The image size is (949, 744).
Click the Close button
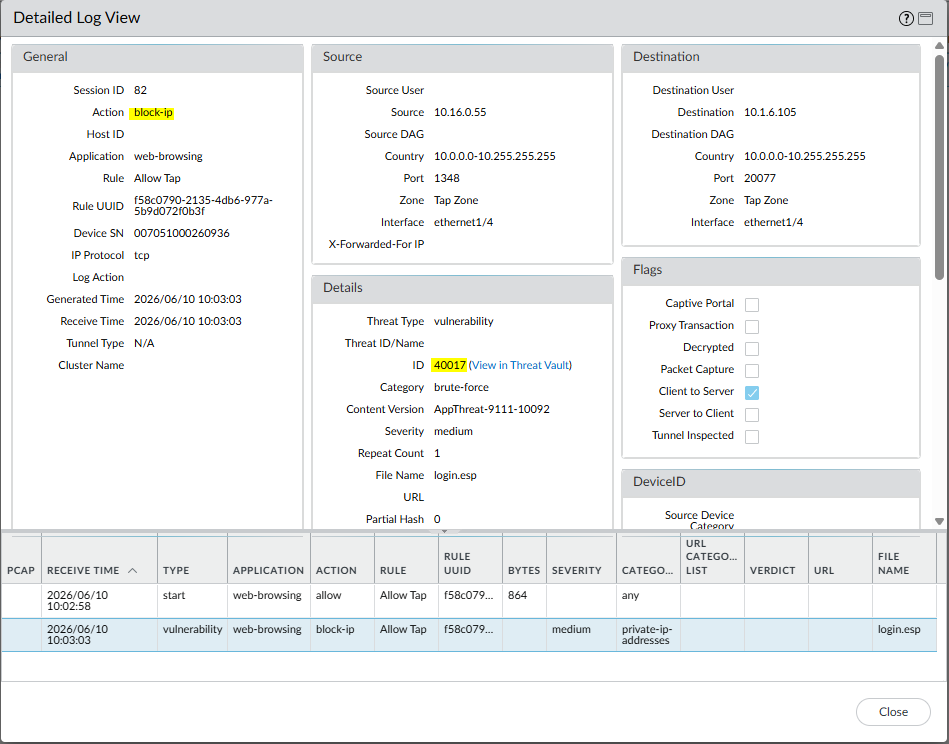[893, 712]
